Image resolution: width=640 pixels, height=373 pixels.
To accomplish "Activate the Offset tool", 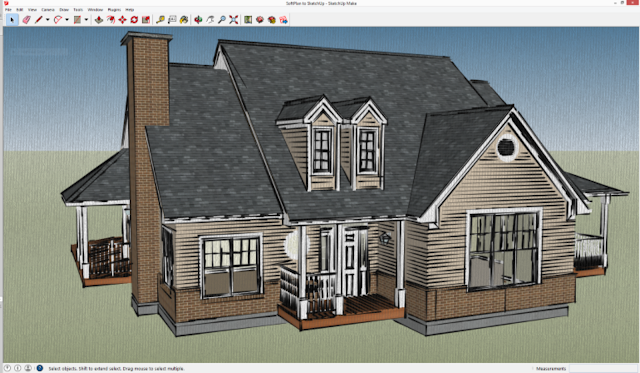I will coord(111,20).
